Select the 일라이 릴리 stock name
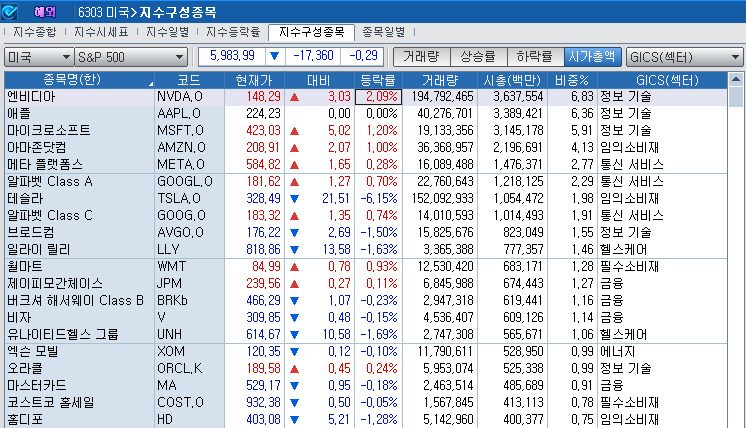The width and height of the screenshot is (746, 428). click(x=39, y=250)
